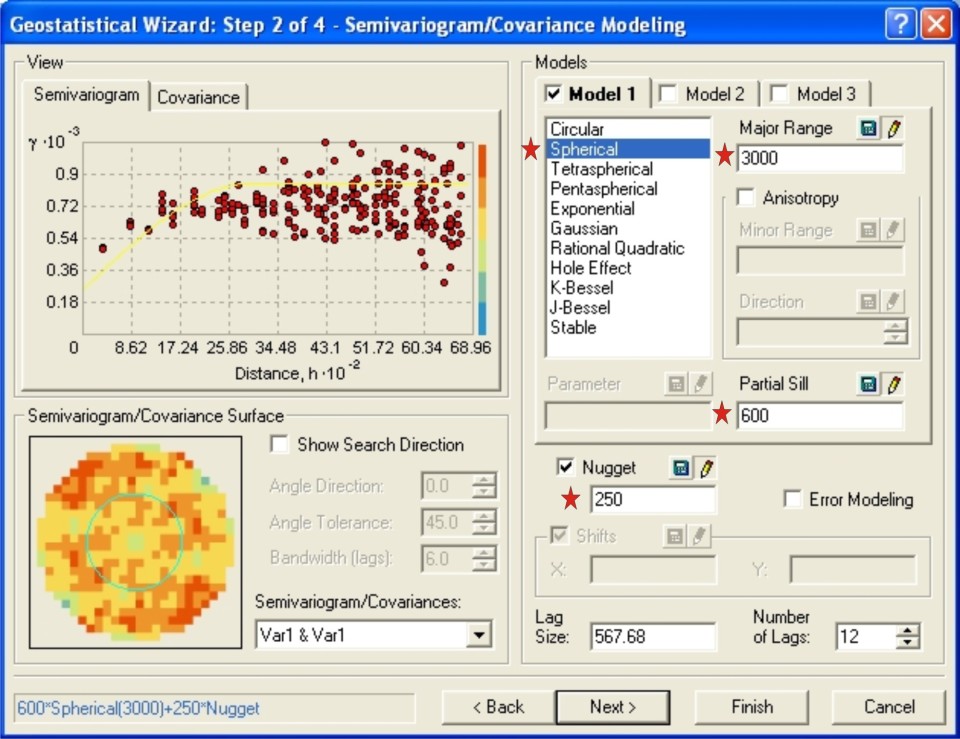Open the Model 2 tab label
This screenshot has height=739, width=960.
pos(714,94)
